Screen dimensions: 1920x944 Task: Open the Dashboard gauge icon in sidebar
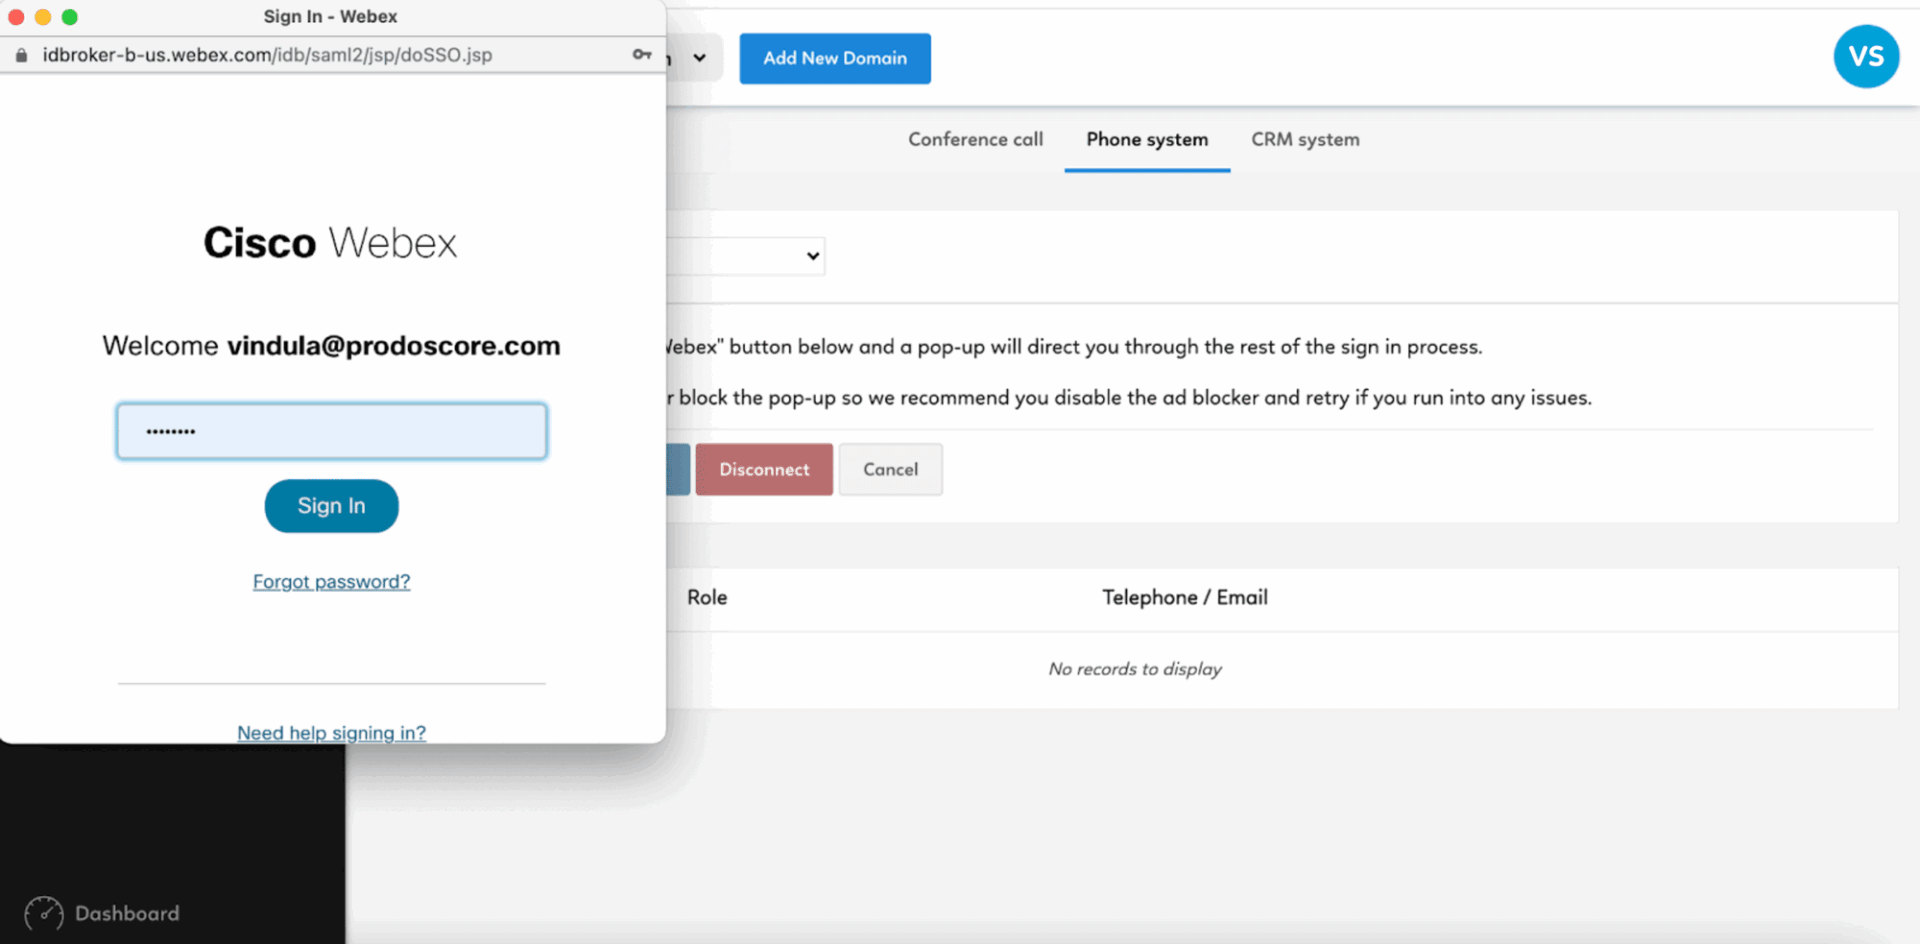tap(44, 913)
